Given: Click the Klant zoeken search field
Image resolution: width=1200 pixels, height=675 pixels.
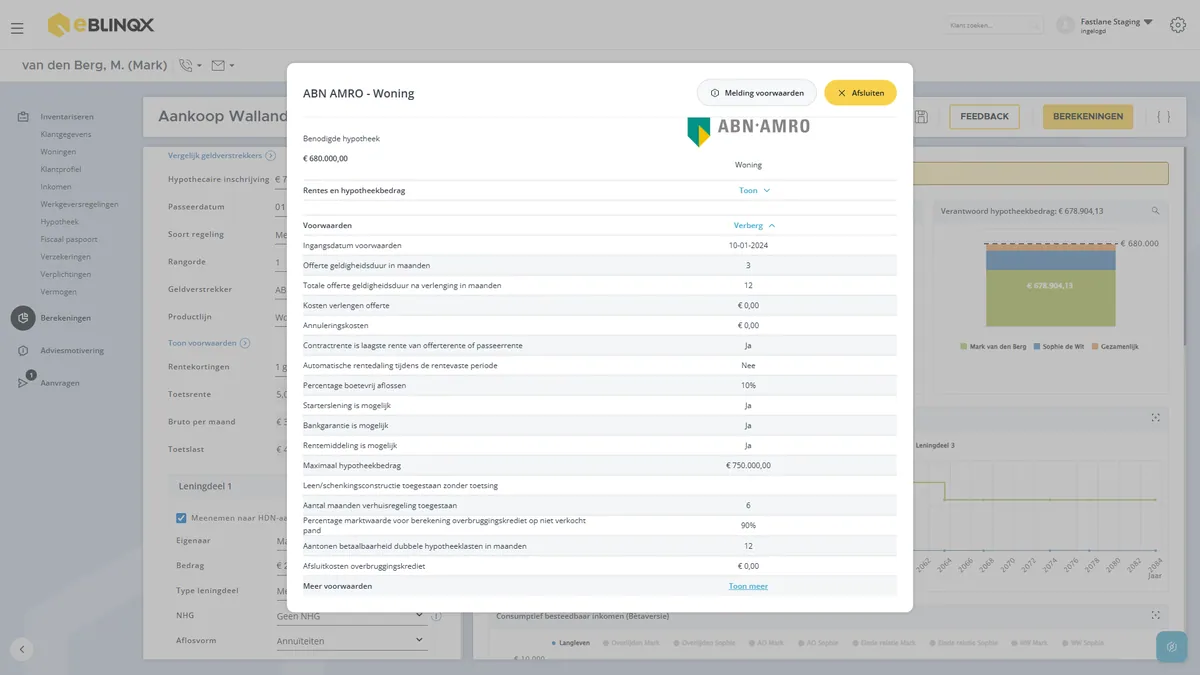Looking at the screenshot, I should coord(994,25).
